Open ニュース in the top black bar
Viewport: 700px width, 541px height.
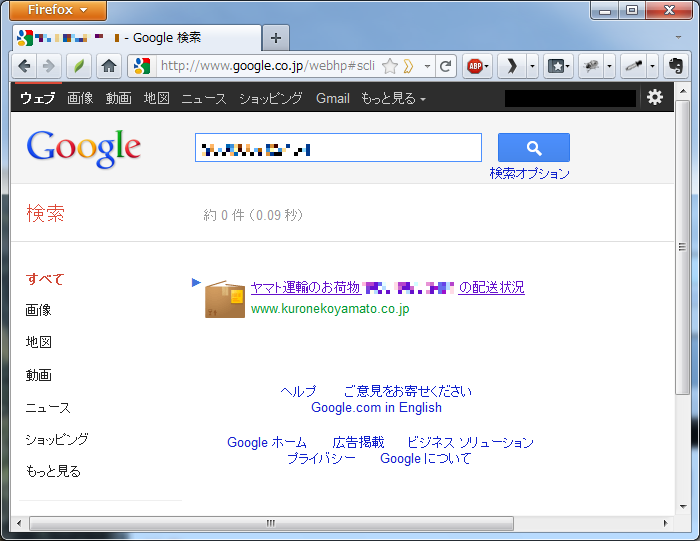point(204,98)
